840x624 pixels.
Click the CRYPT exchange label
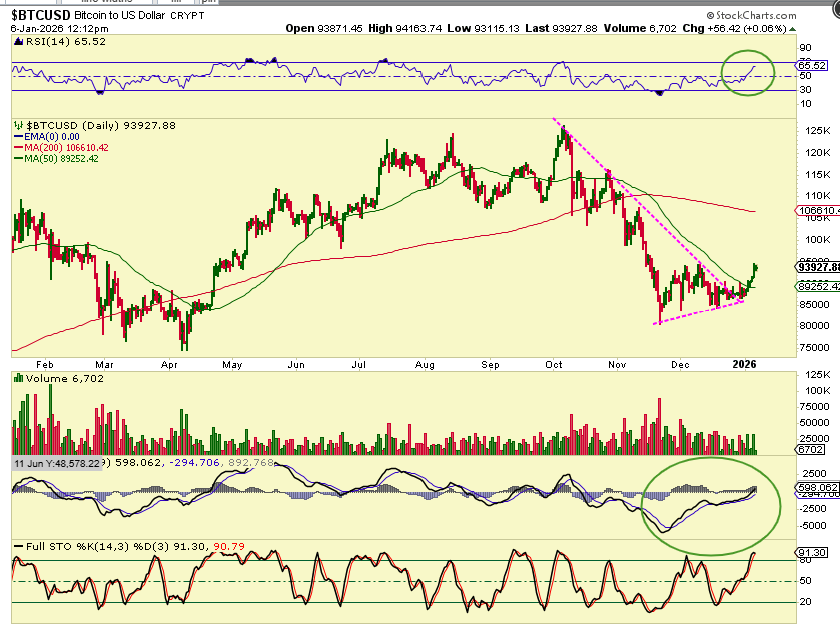[188, 16]
